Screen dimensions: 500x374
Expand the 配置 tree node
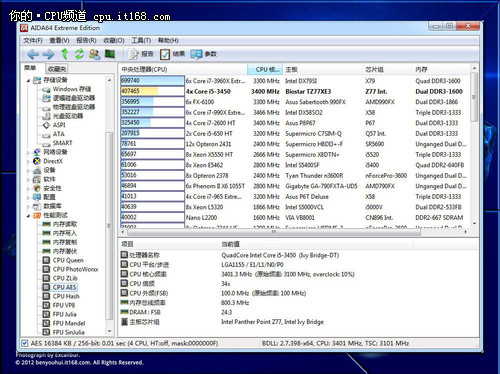coord(28,197)
